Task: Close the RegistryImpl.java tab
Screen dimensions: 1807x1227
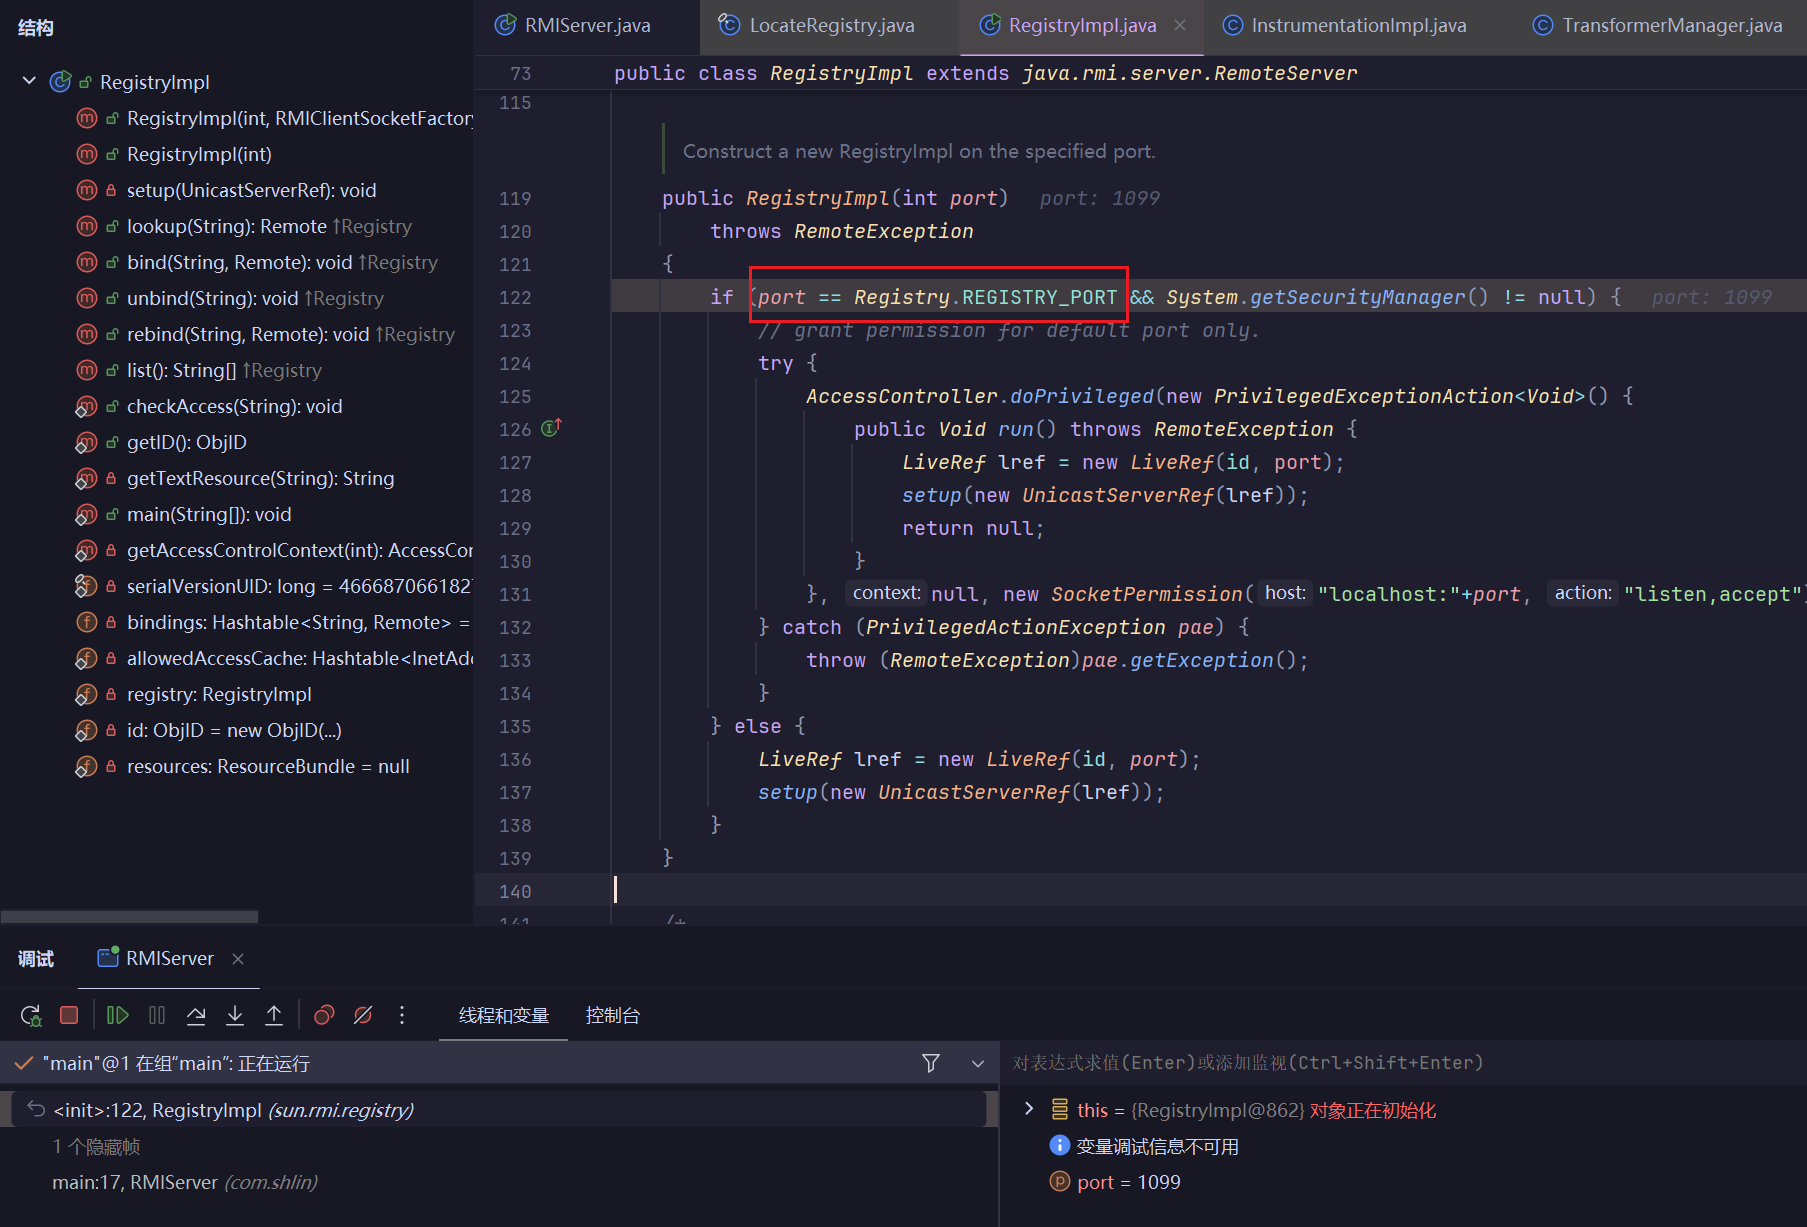Action: click(x=1180, y=26)
